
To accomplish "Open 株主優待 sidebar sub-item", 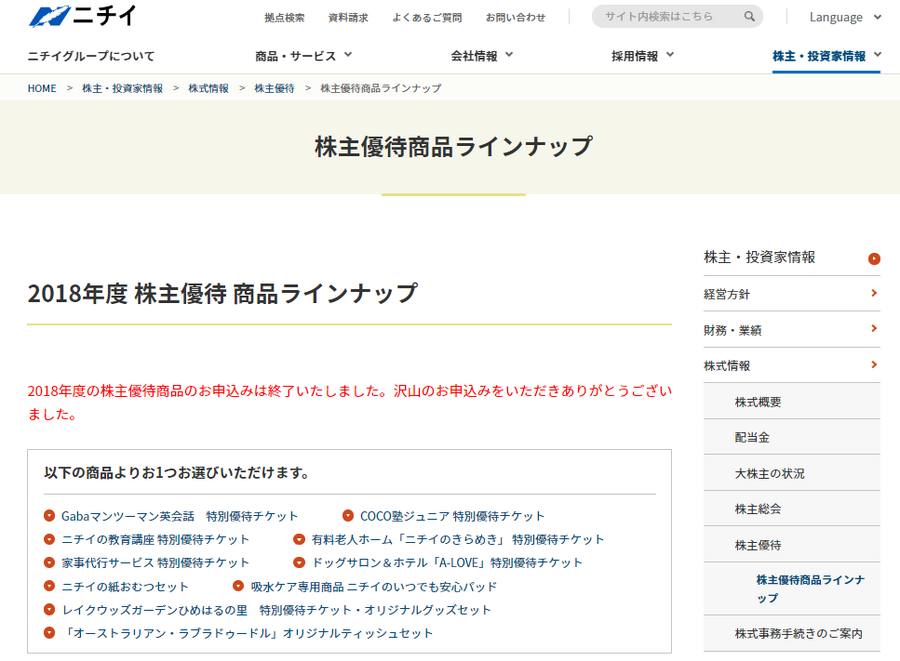I will (792, 545).
